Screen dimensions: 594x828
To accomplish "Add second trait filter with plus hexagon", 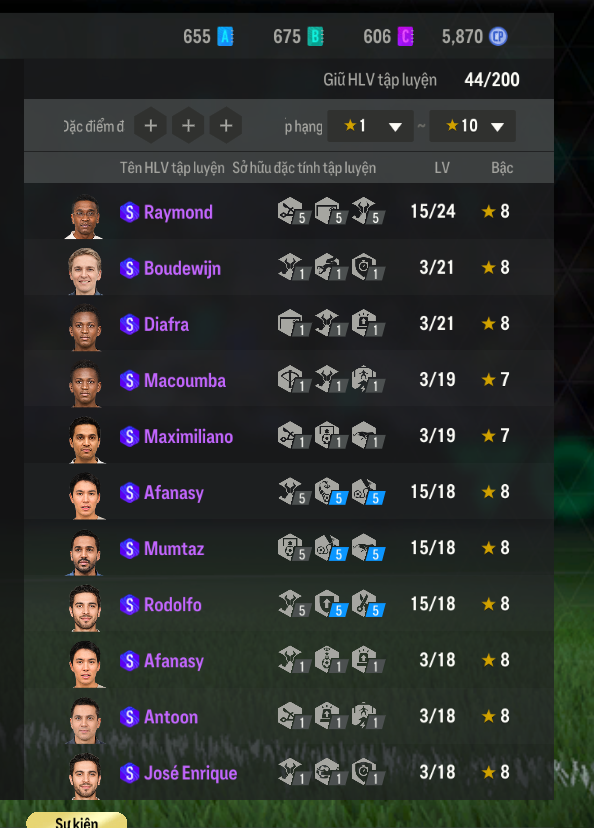I will pos(188,126).
